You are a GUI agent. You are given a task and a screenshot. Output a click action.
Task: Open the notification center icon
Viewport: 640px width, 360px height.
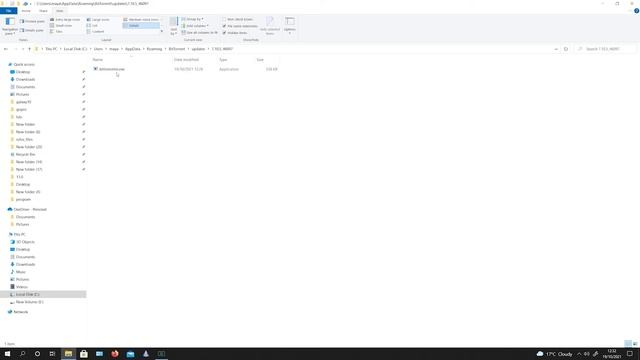(630, 354)
